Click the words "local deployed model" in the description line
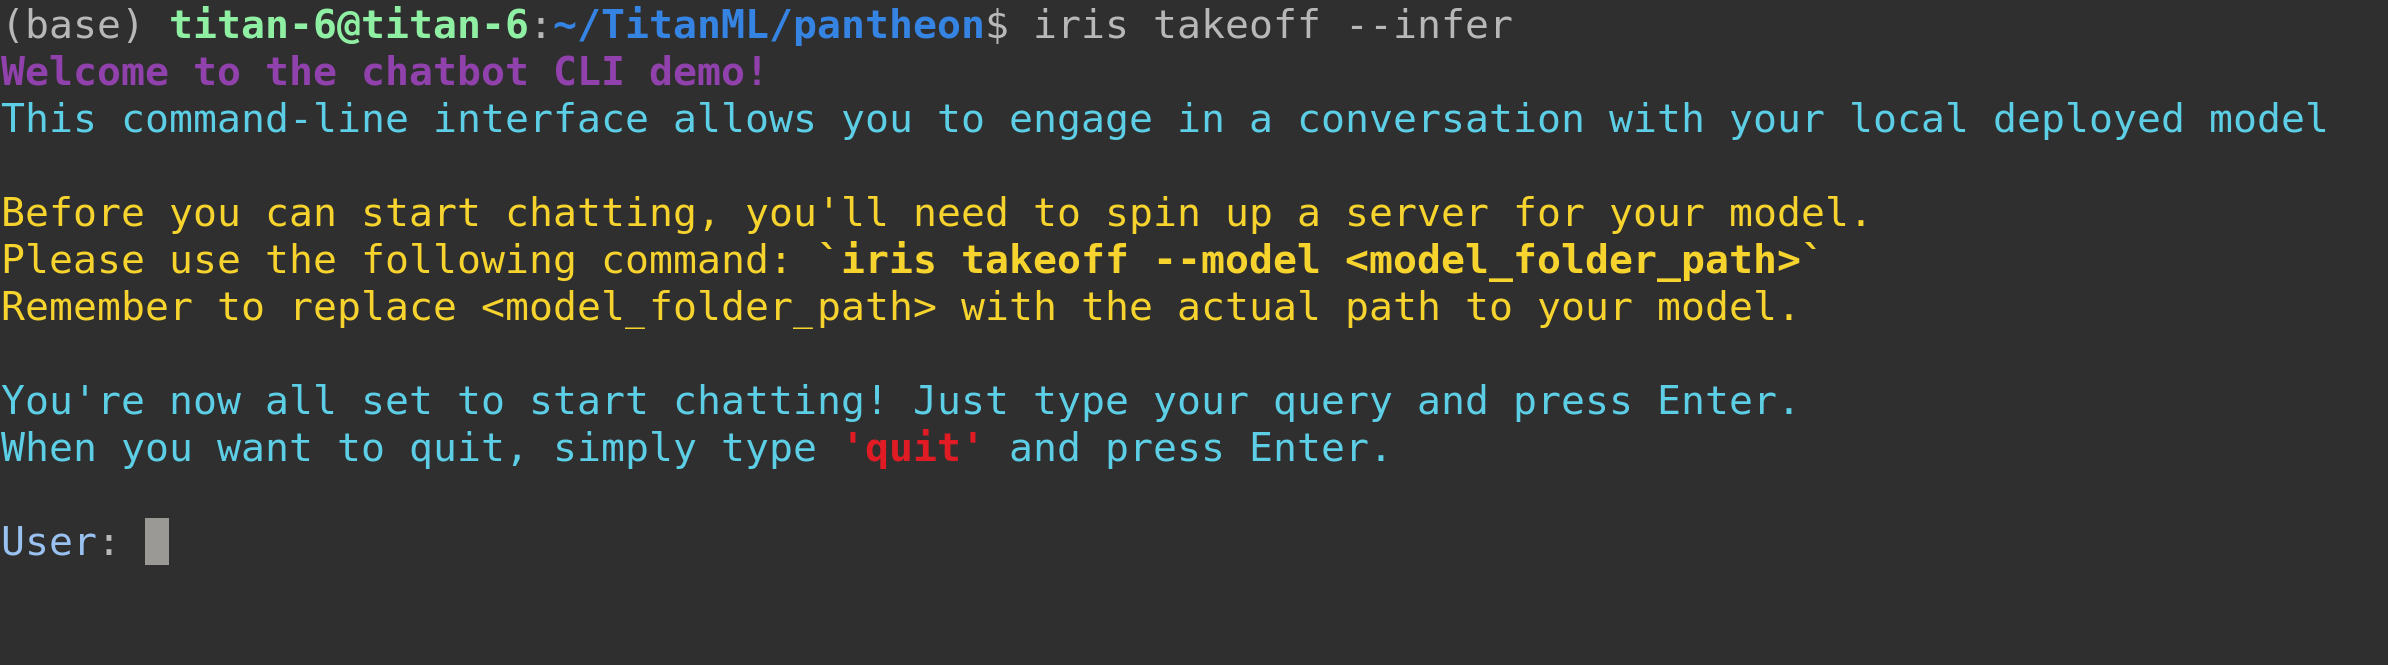The image size is (2388, 665). point(2087,119)
